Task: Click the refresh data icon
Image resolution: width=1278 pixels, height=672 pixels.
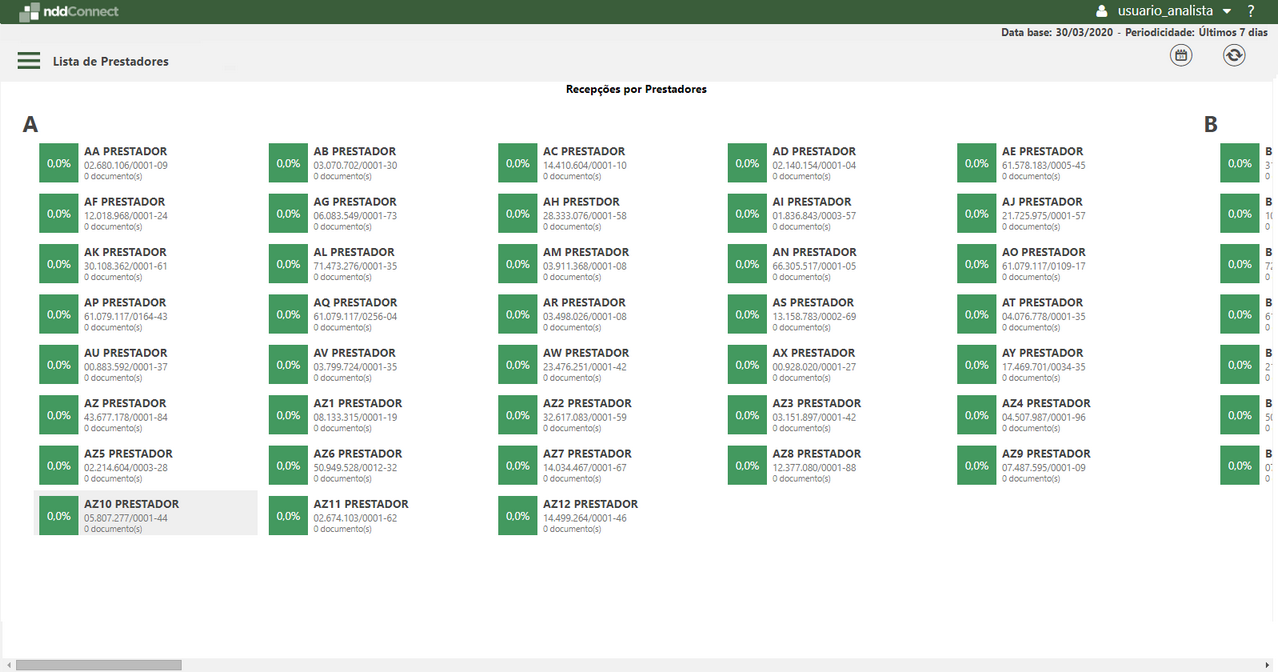Action: [1233, 55]
